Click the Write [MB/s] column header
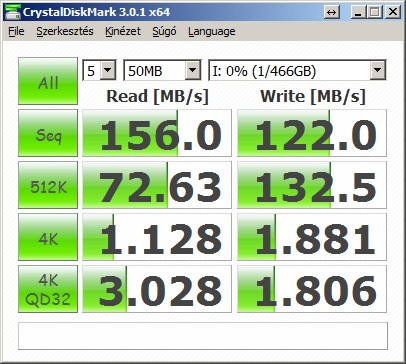 tap(313, 96)
